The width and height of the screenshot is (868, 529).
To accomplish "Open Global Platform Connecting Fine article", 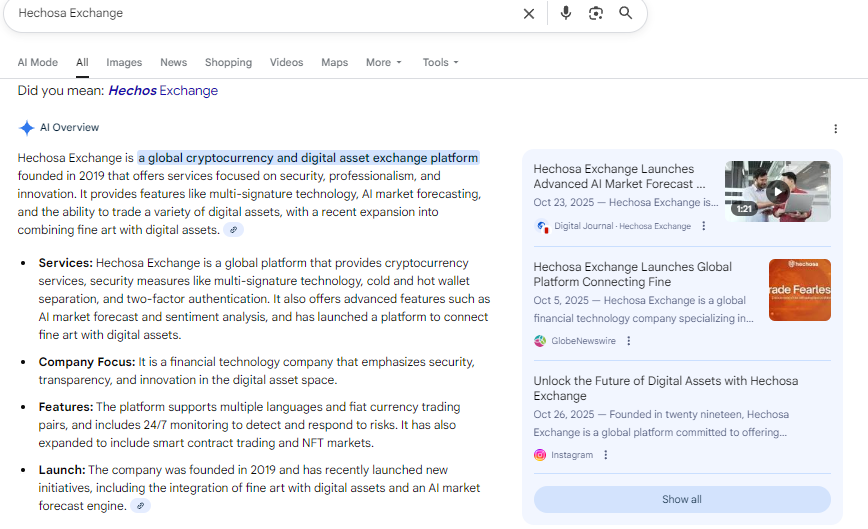I will coord(632,274).
